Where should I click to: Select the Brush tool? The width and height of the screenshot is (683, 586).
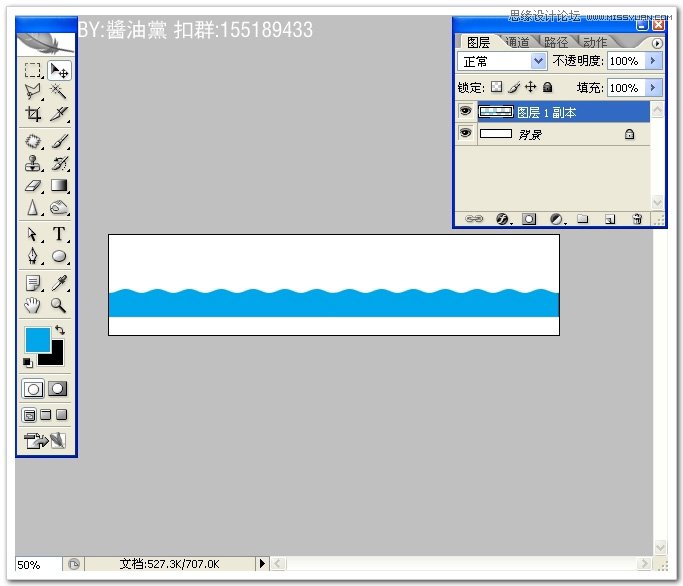coord(59,141)
